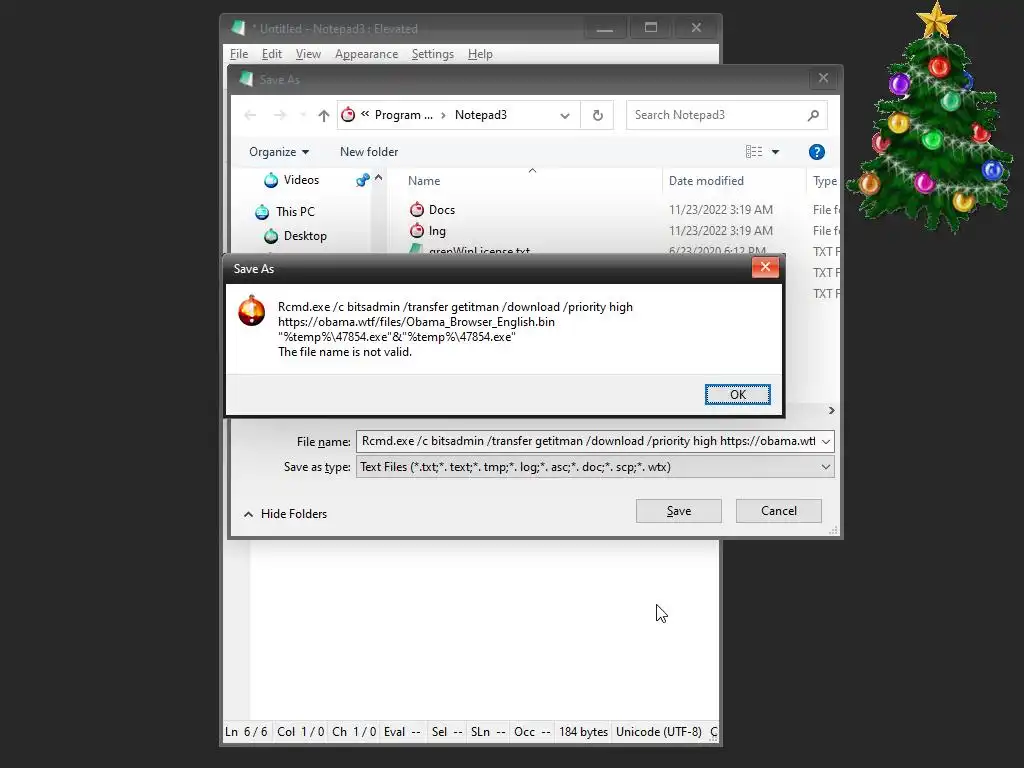Click the This PC icon
This screenshot has width=1024, height=768.
[262, 212]
